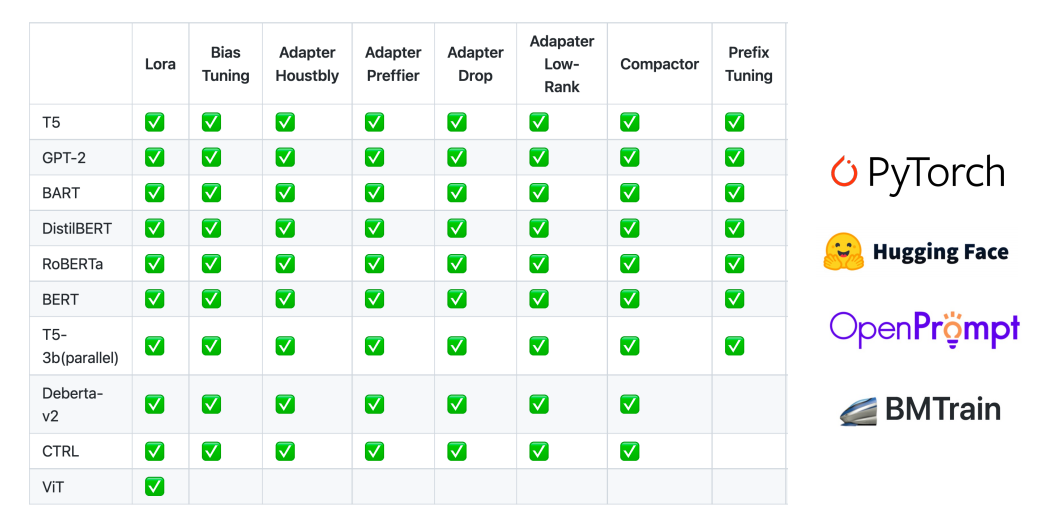The image size is (1057, 523).
Task: Click the Deberta-v2 Compactor checkmark
Action: pyautogui.click(x=629, y=404)
